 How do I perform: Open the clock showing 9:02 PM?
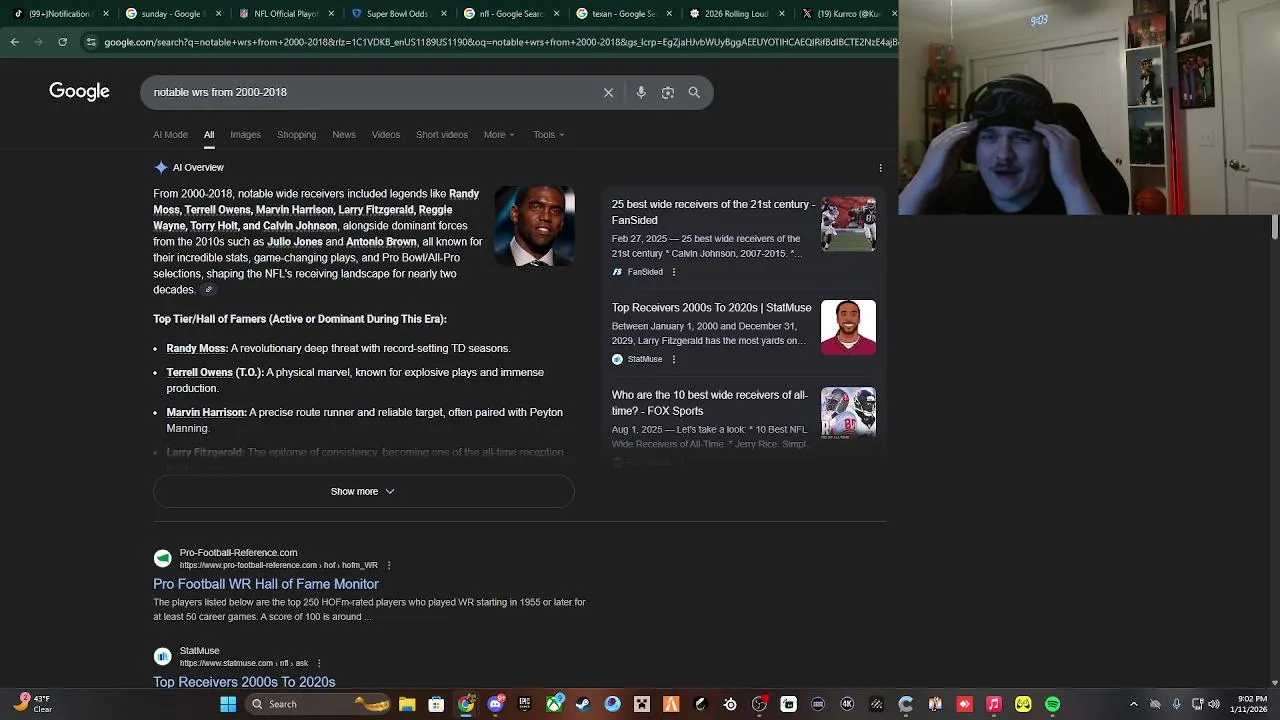(x=1251, y=704)
